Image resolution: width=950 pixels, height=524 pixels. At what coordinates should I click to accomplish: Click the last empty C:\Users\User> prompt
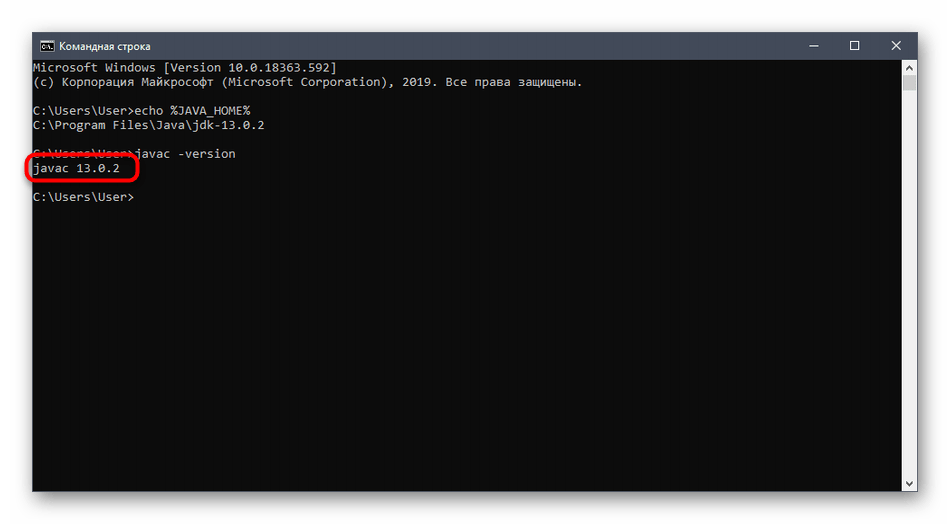point(82,197)
